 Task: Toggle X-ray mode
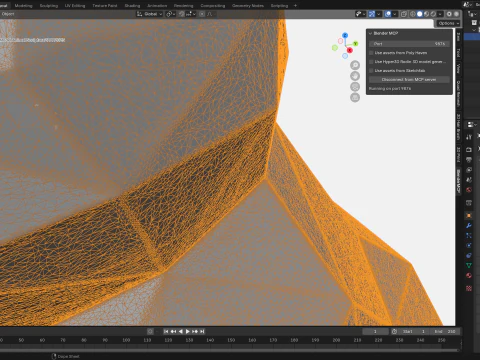404,14
